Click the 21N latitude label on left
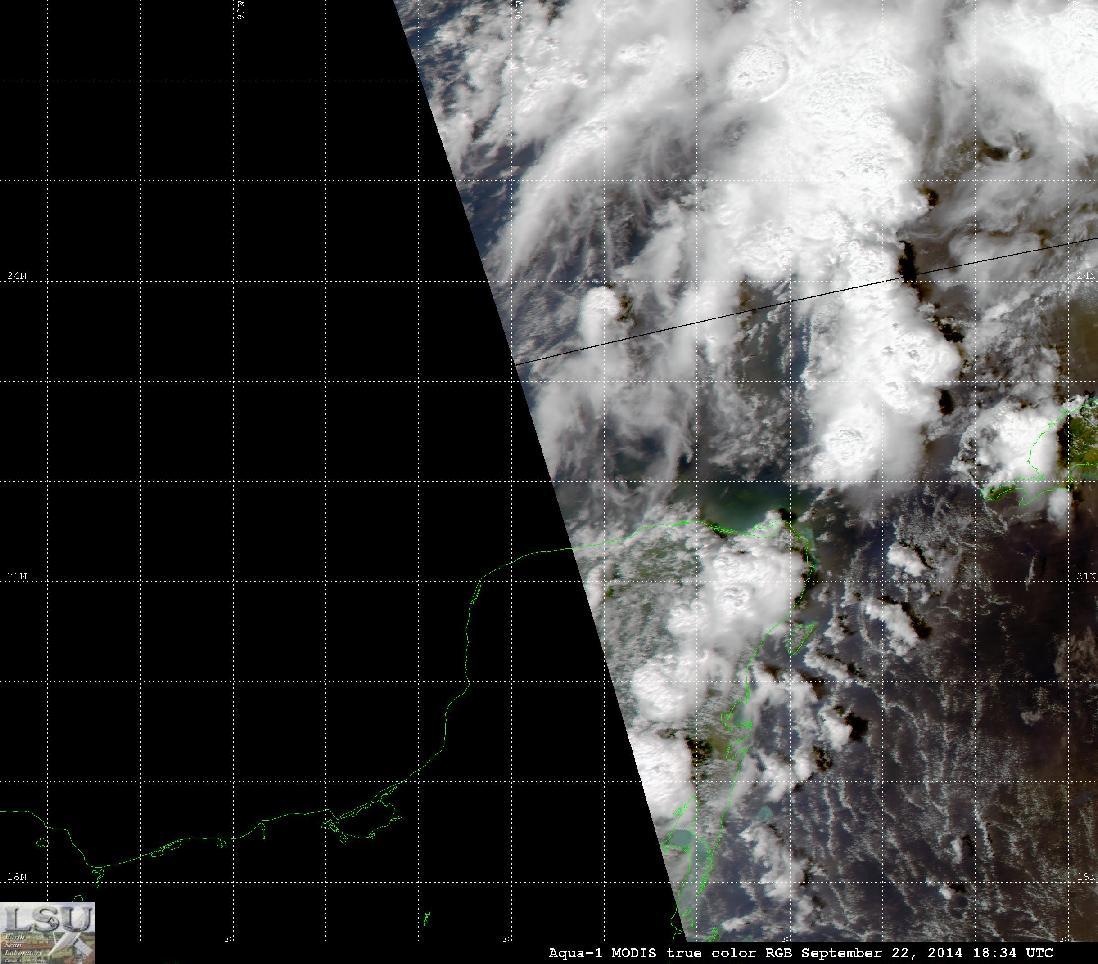Viewport: 1098px width, 964px height. [x=17, y=576]
